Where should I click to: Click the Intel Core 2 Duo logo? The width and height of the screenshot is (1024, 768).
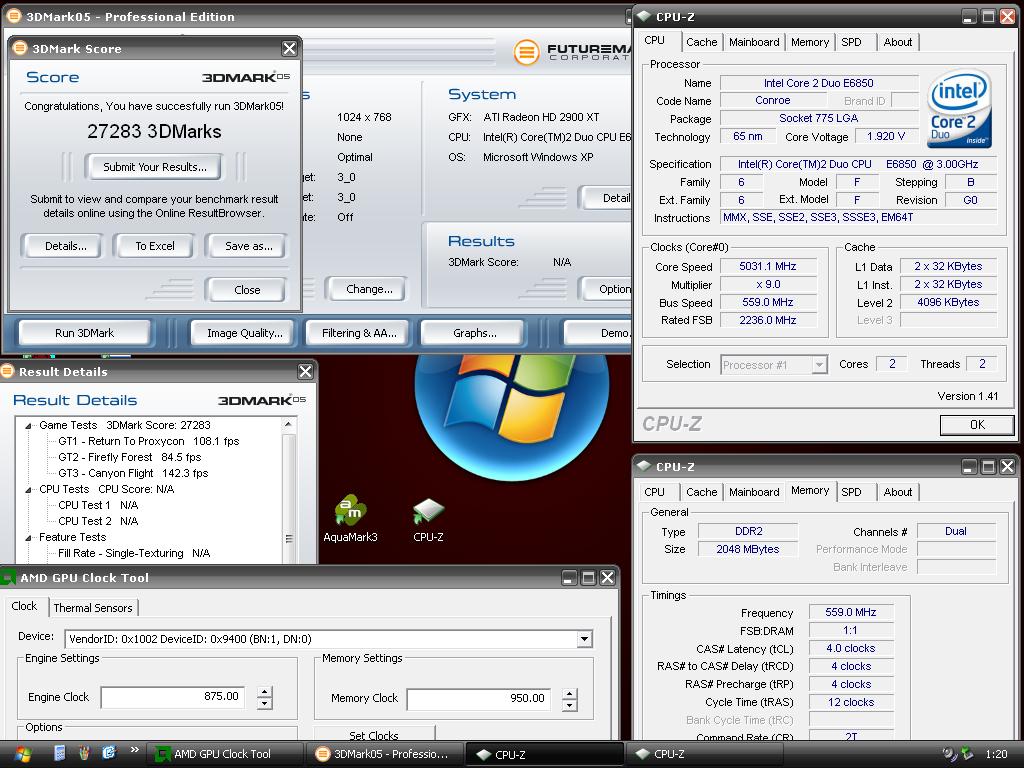point(959,108)
